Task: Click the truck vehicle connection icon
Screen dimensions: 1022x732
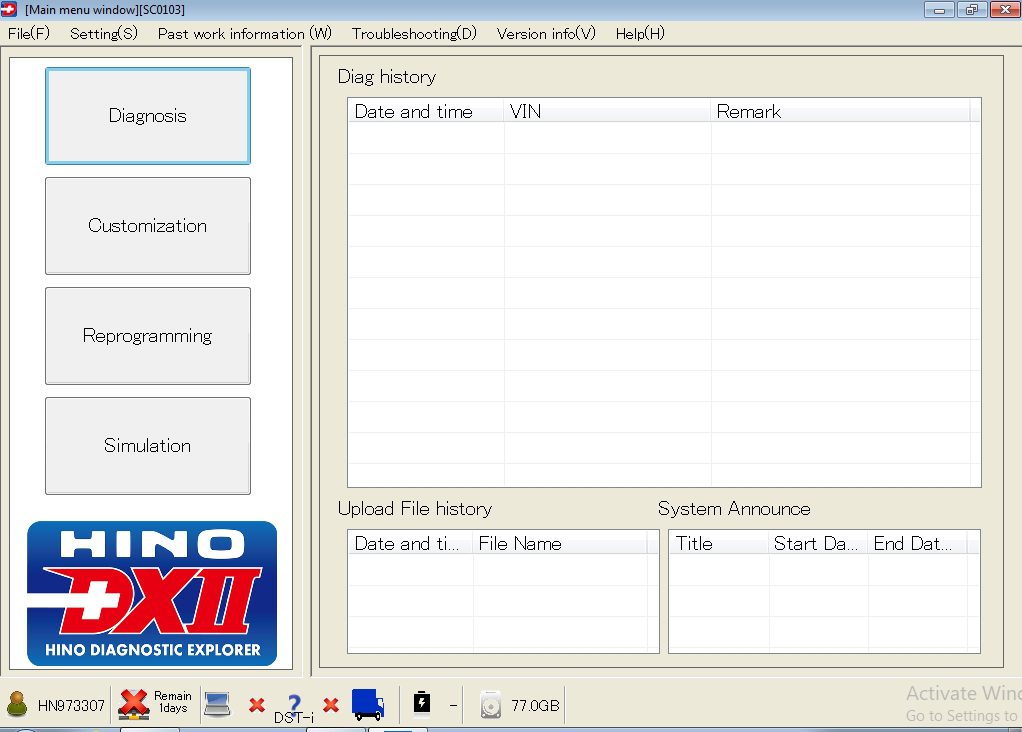Action: (368, 705)
